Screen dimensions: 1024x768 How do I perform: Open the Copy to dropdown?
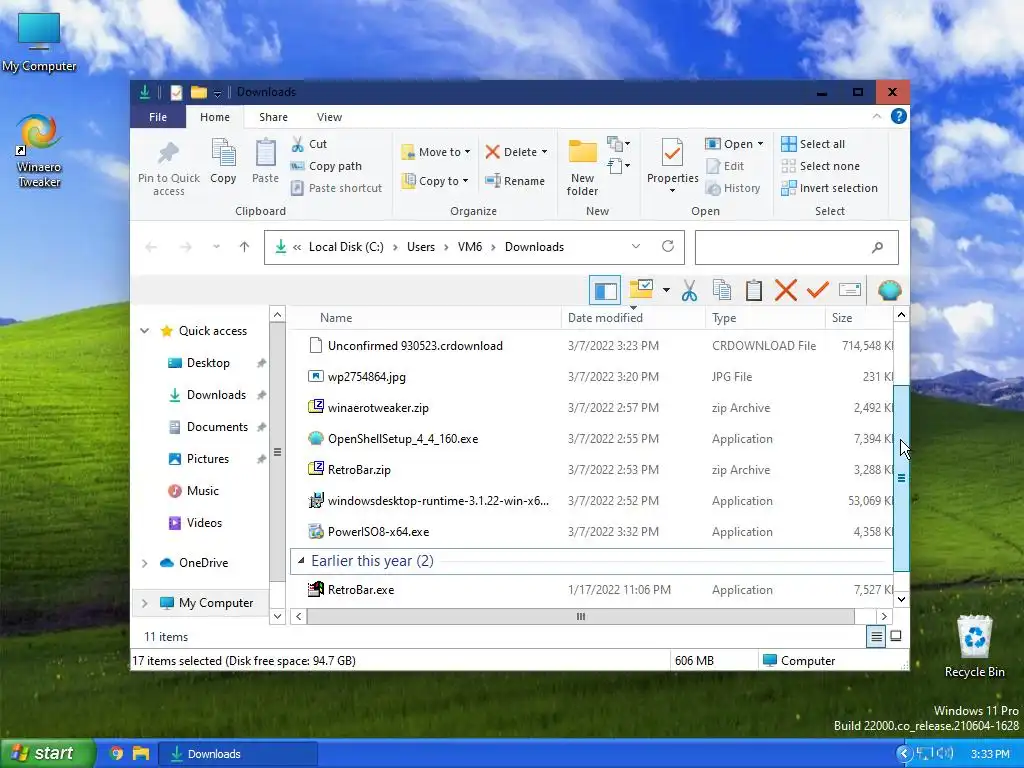click(435, 181)
